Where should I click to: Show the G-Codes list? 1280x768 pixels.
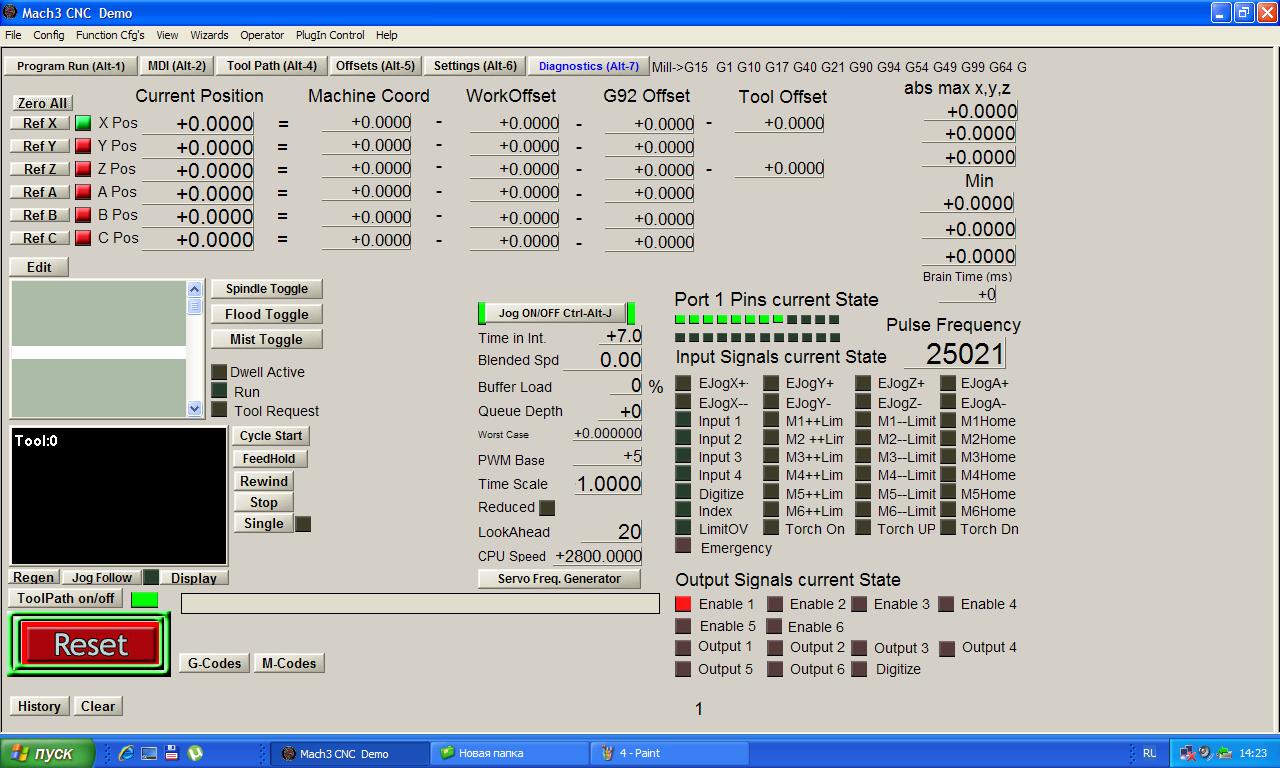pos(215,663)
